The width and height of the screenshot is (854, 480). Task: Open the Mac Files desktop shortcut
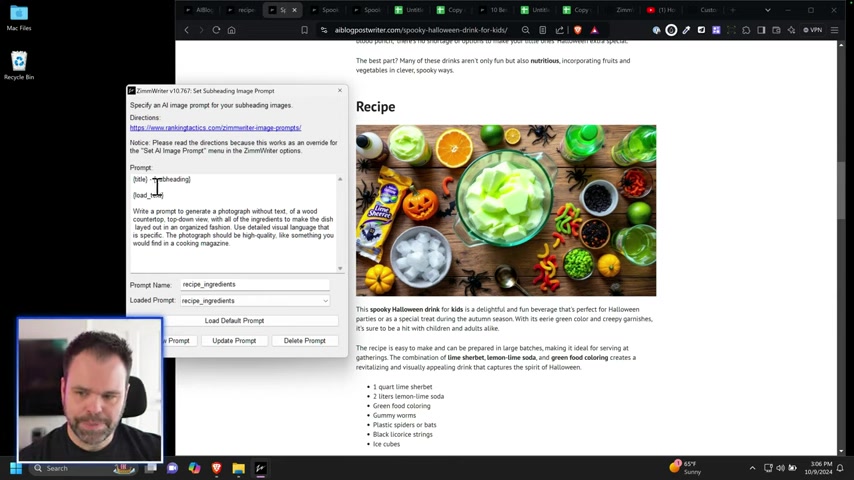click(x=19, y=17)
